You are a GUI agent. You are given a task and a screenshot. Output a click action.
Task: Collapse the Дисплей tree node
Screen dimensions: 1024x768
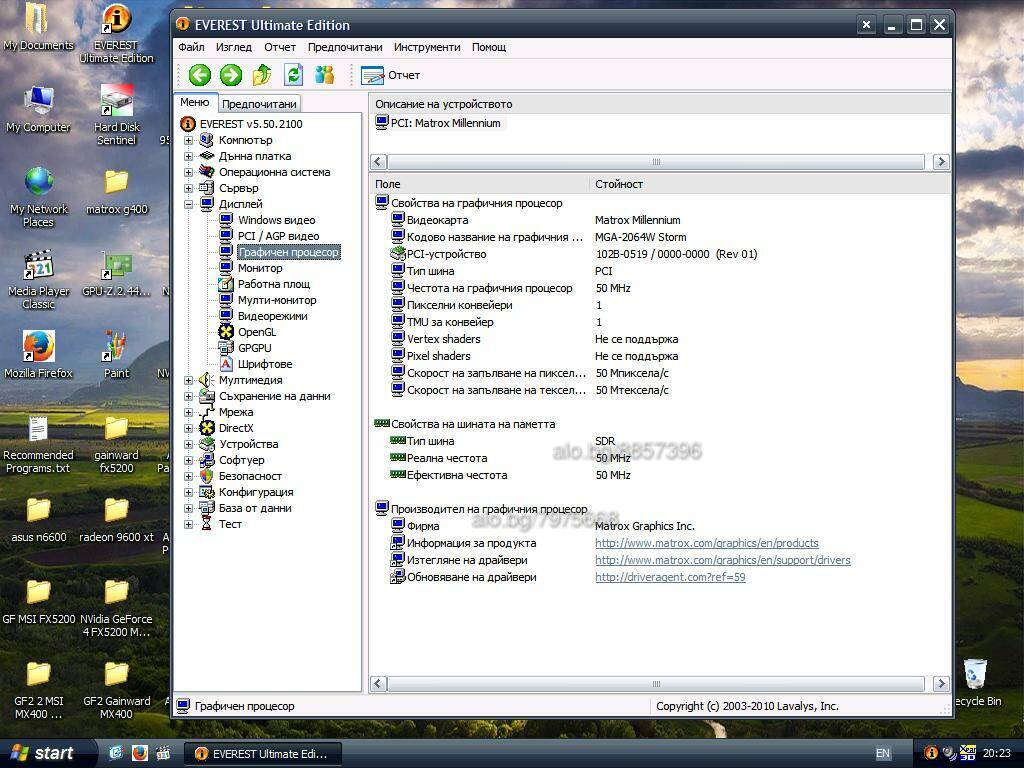[x=188, y=204]
